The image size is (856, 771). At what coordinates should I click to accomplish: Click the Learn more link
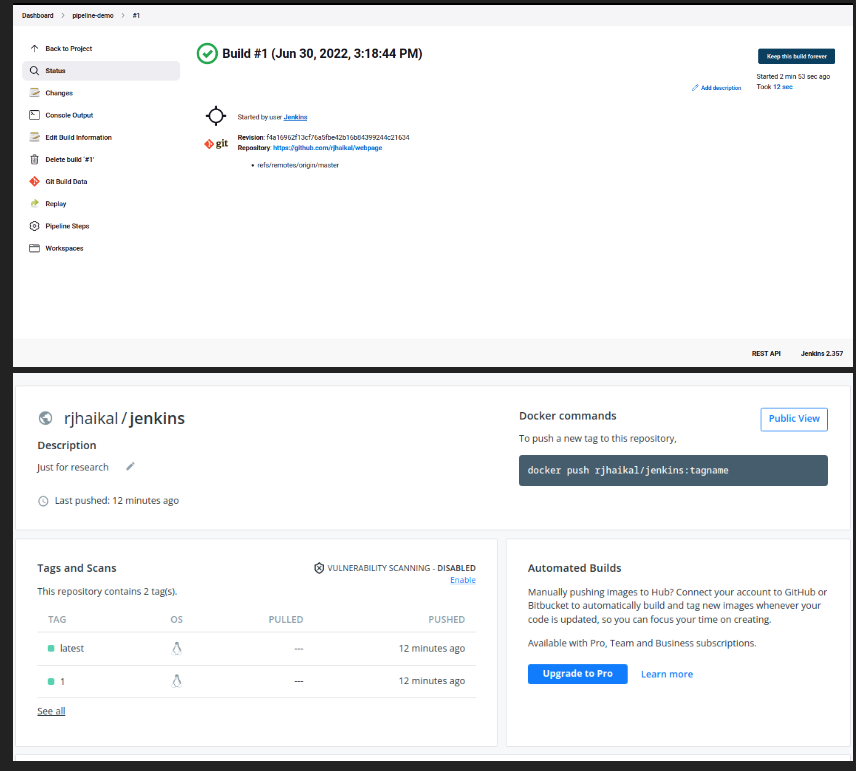click(x=667, y=674)
